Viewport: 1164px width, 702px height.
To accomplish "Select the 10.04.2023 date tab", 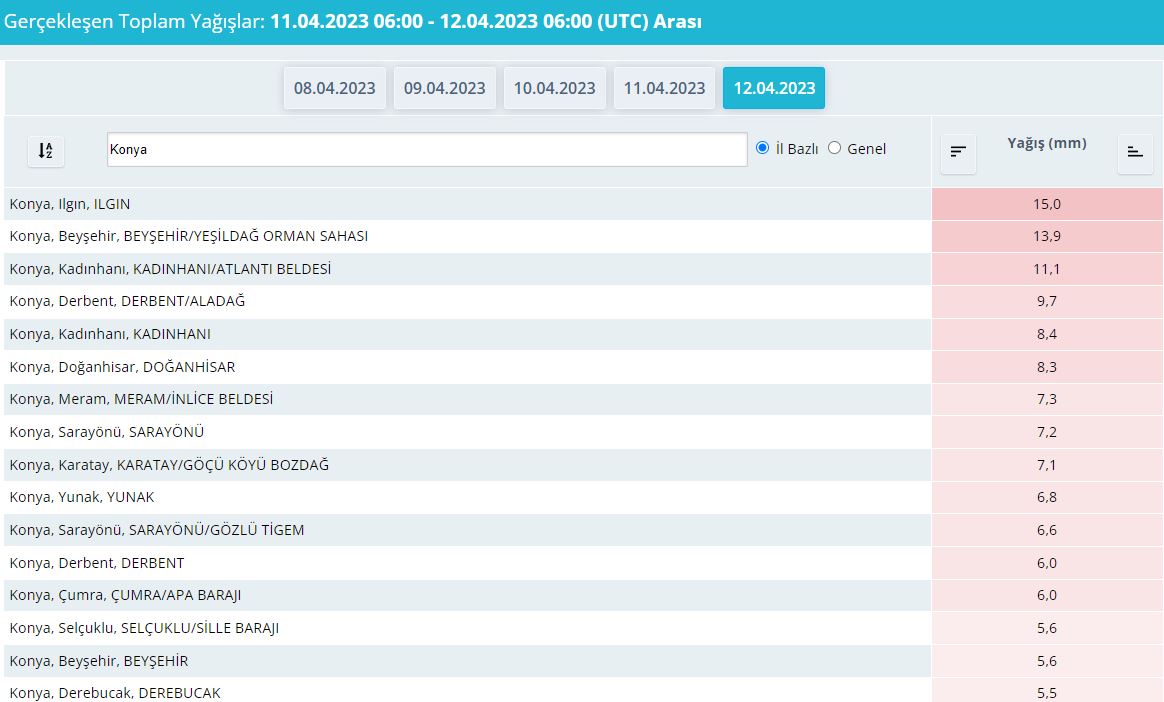I will click(555, 88).
